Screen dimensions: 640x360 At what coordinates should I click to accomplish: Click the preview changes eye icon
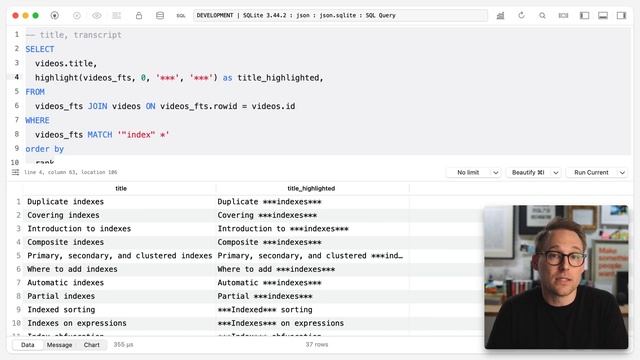(97, 16)
